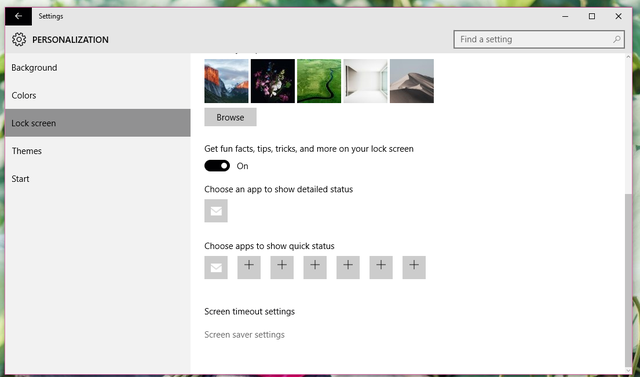Click the vertical scrollbar thumb
This screenshot has width=640, height=377.
pos(628,280)
